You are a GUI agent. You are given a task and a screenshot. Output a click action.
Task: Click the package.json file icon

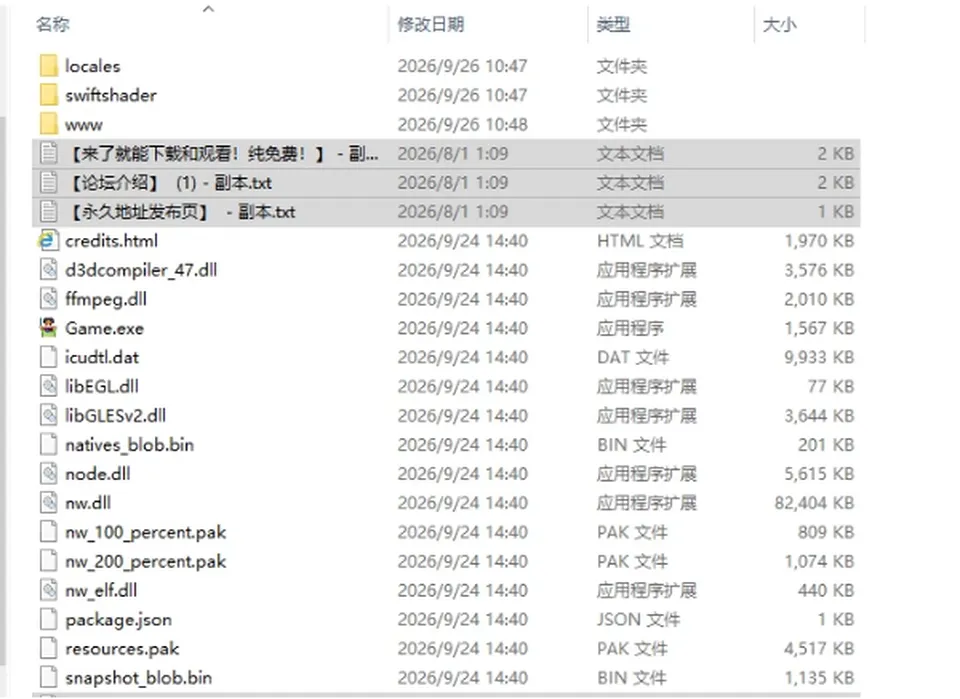(48, 619)
